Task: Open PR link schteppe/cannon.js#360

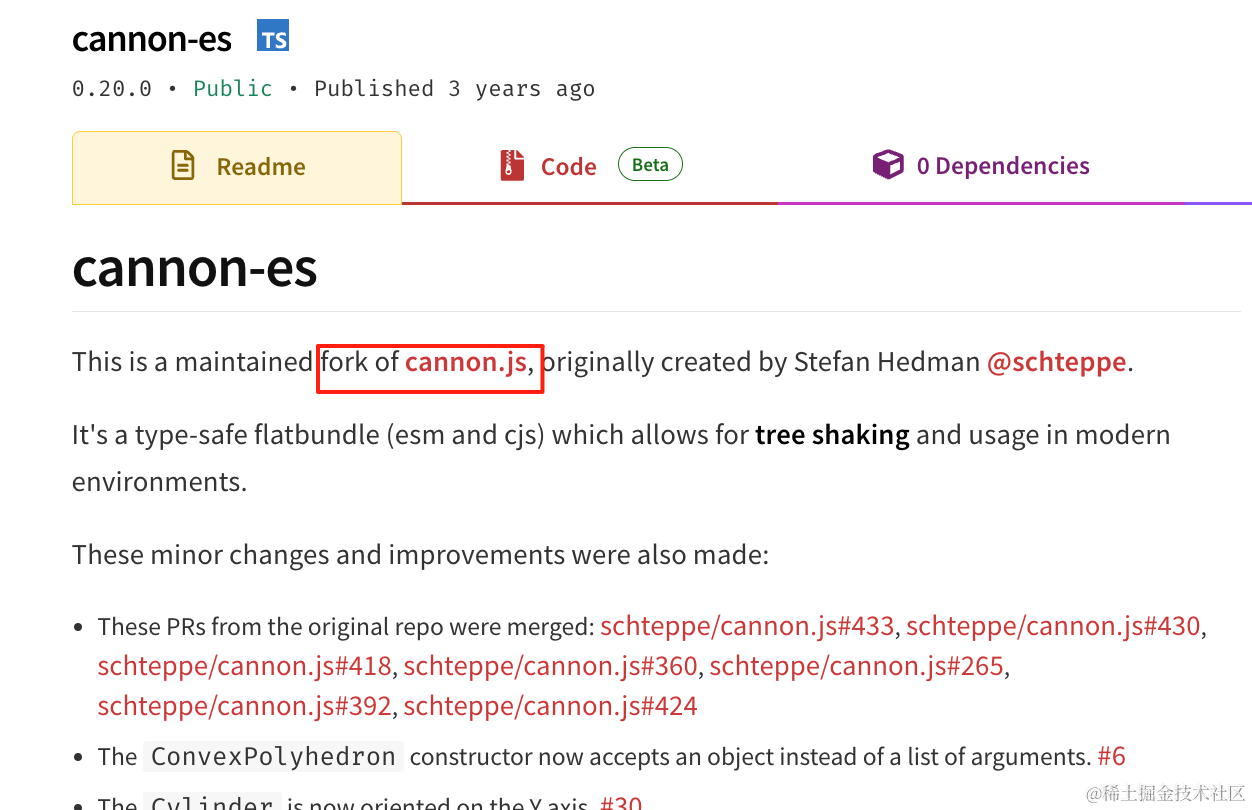Action: (551, 666)
